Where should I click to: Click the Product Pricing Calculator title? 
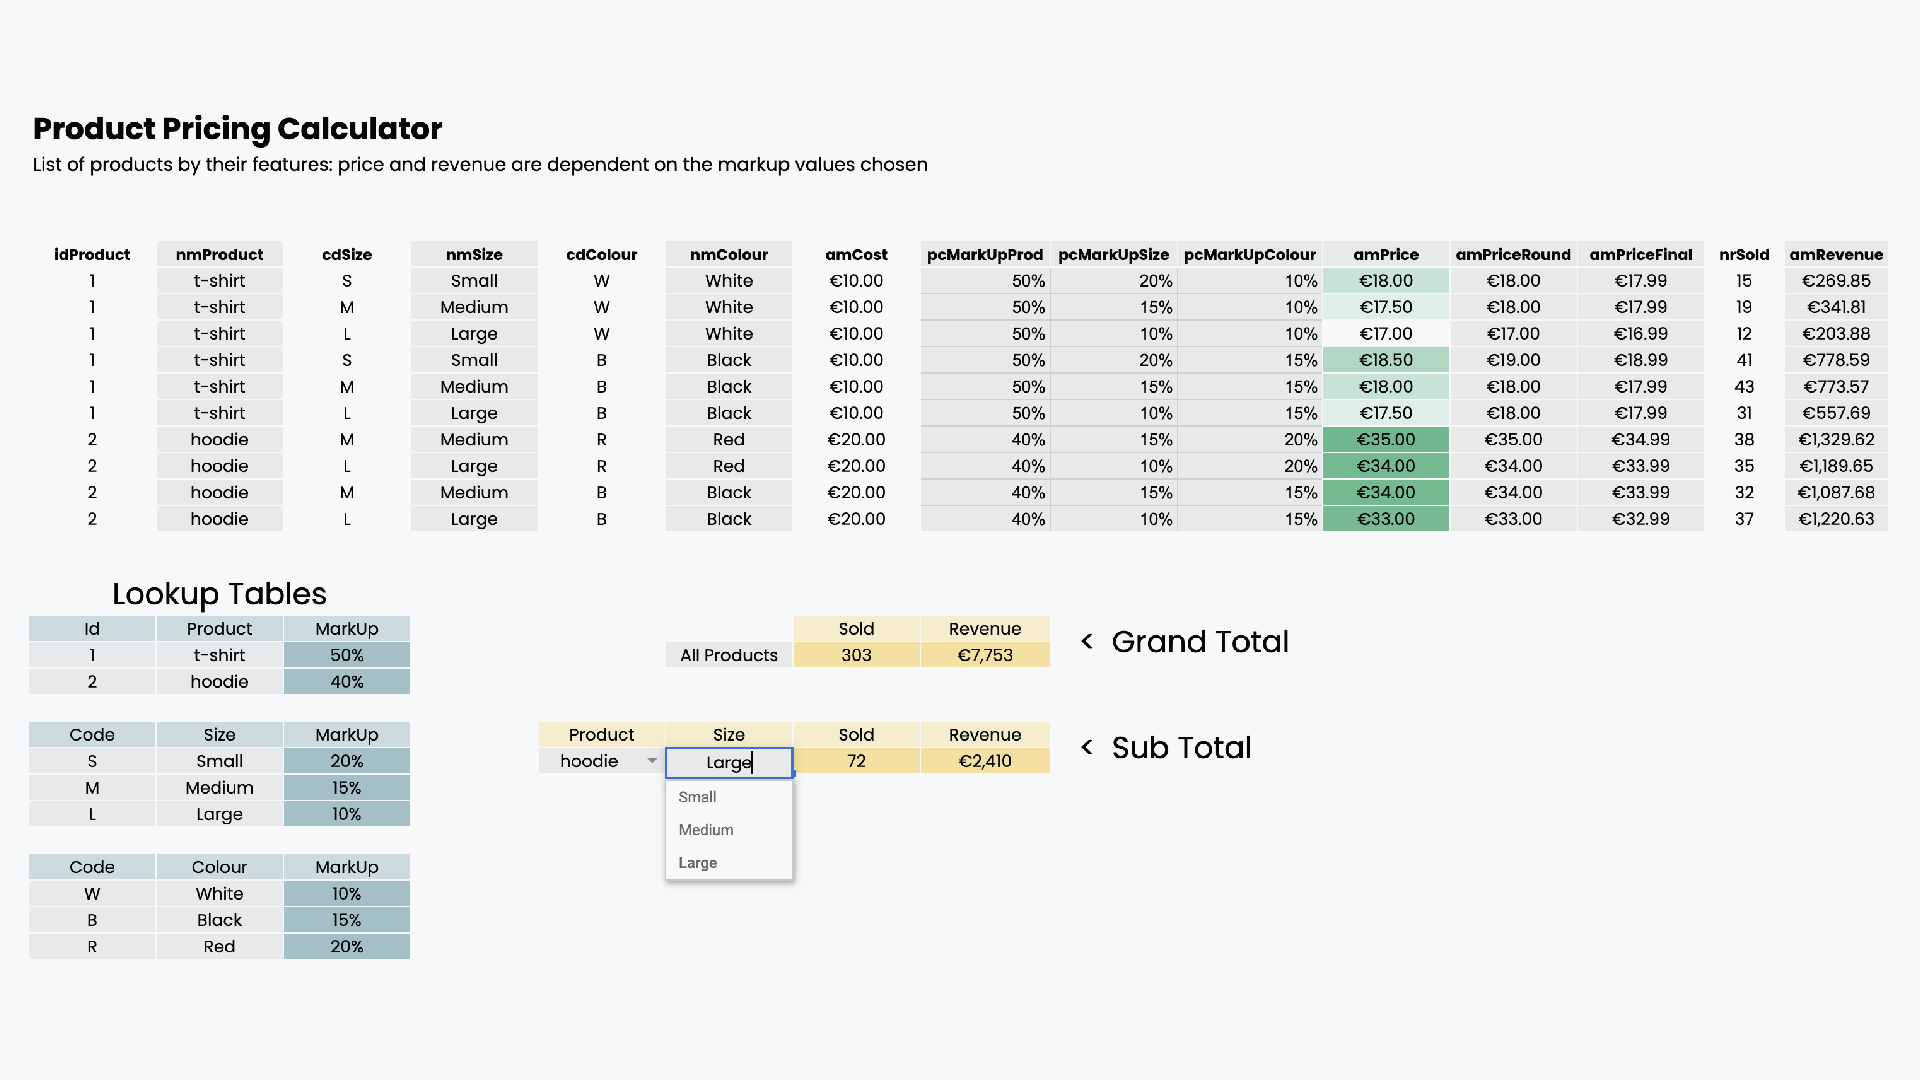pyautogui.click(x=237, y=129)
